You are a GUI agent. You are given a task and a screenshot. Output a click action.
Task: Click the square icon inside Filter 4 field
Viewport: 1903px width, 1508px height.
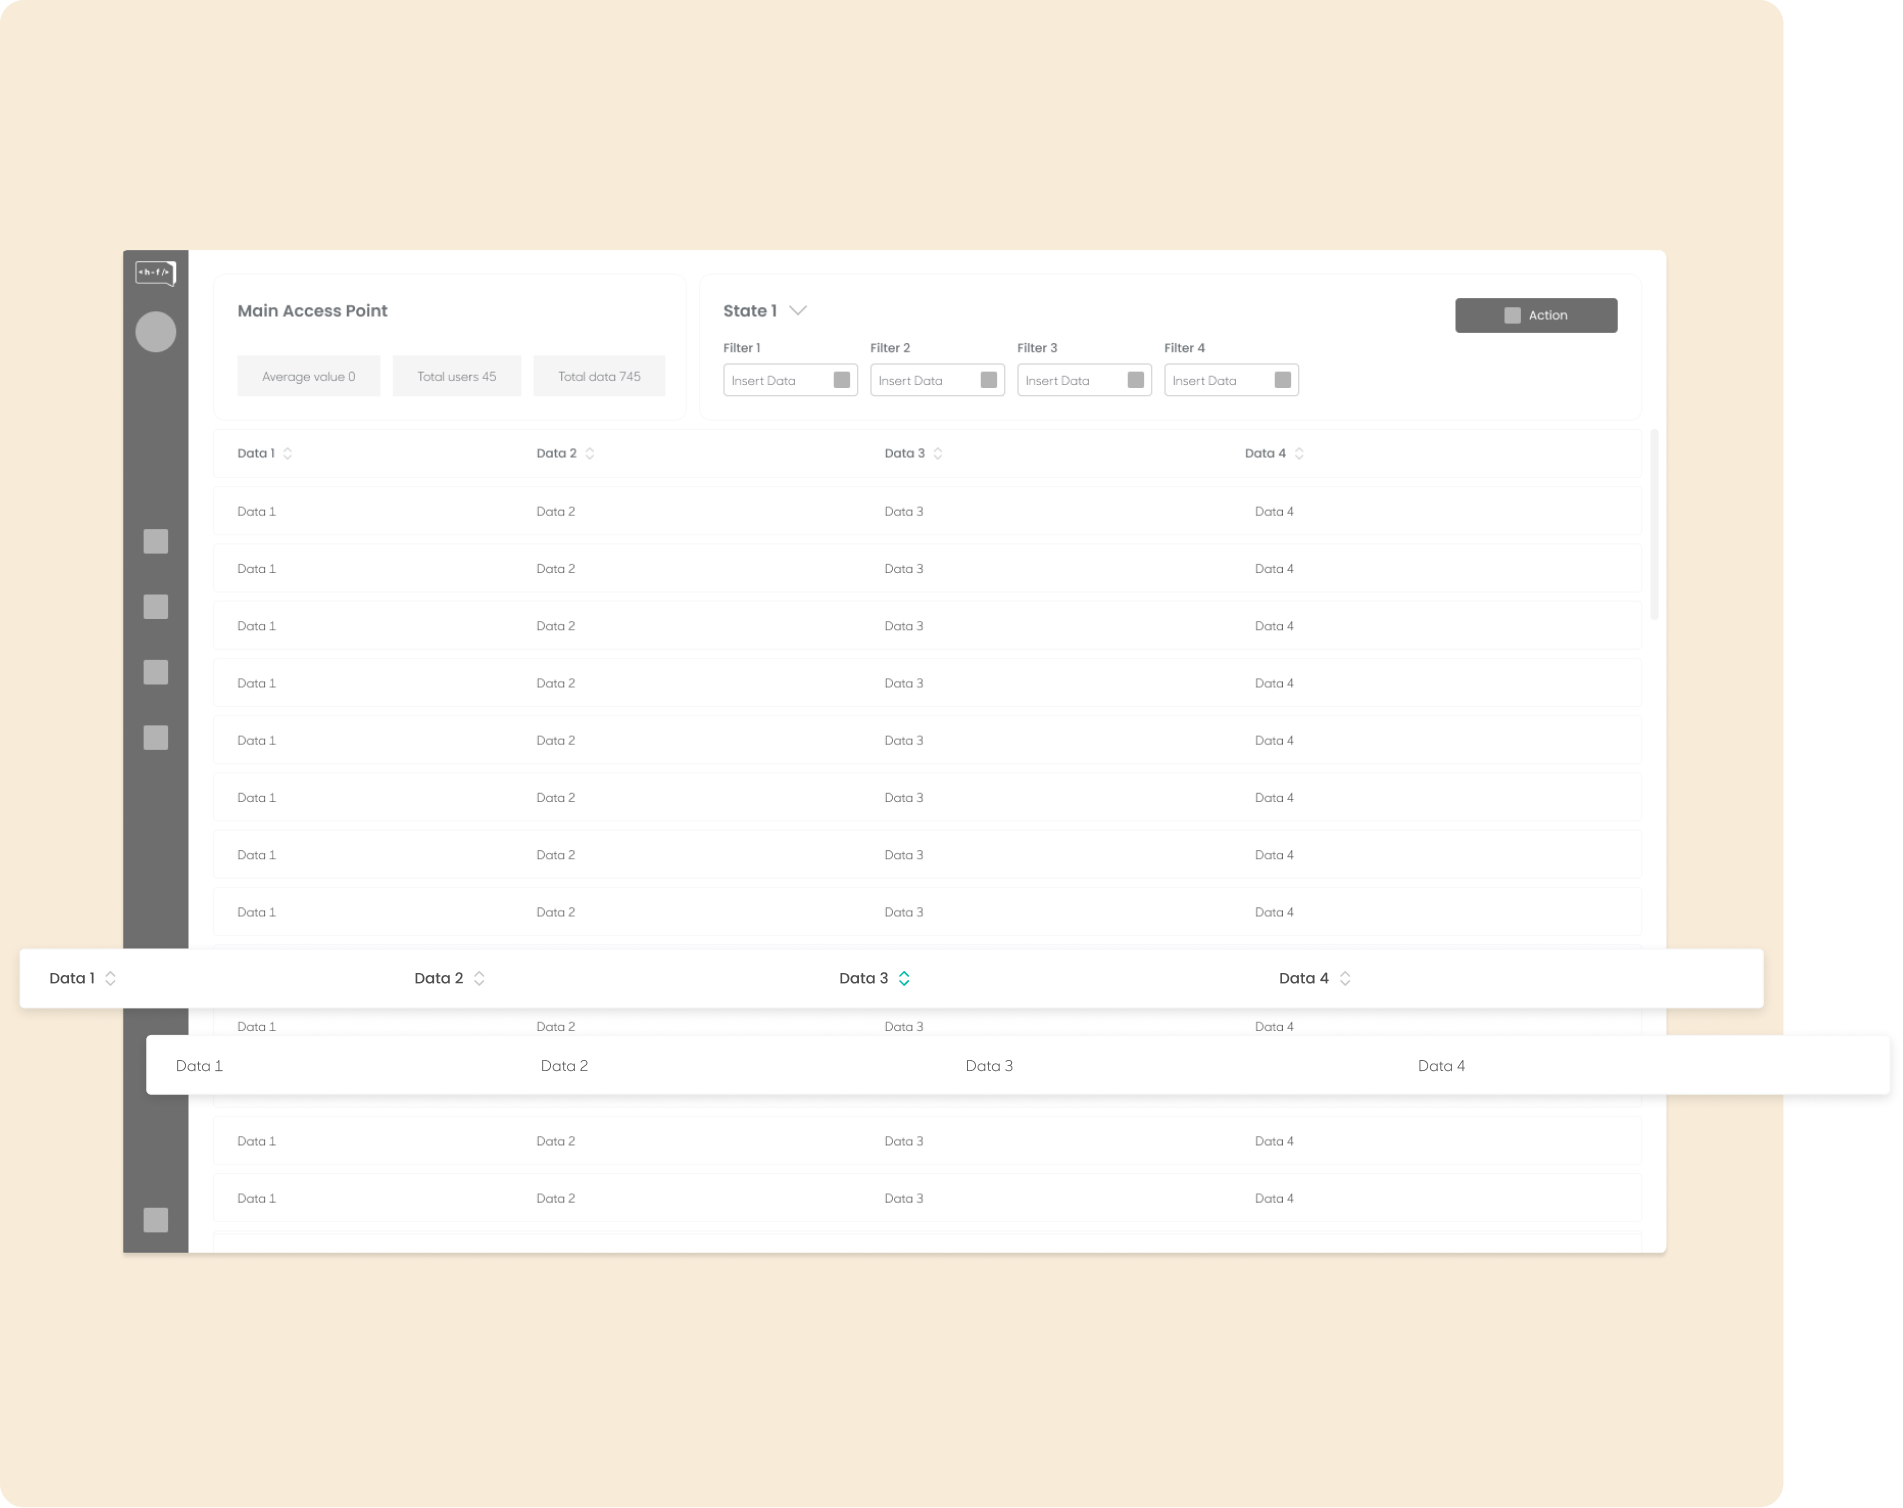1283,380
